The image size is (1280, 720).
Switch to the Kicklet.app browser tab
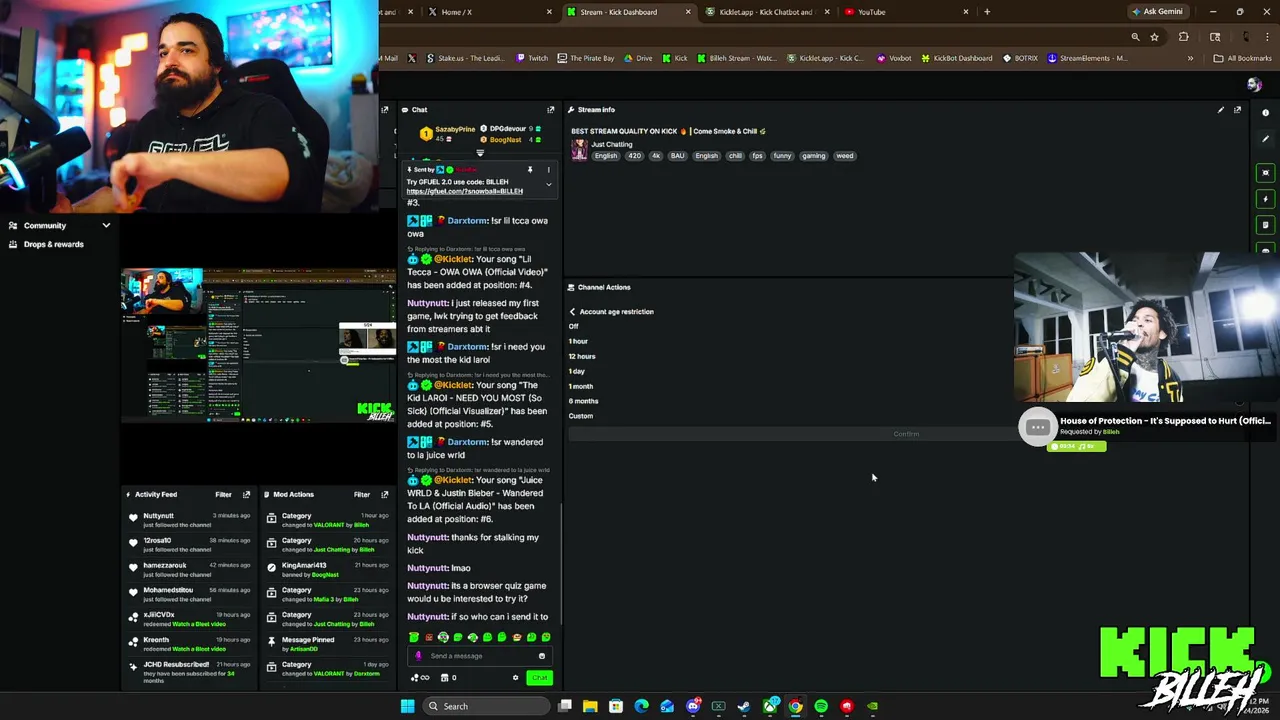[765, 12]
